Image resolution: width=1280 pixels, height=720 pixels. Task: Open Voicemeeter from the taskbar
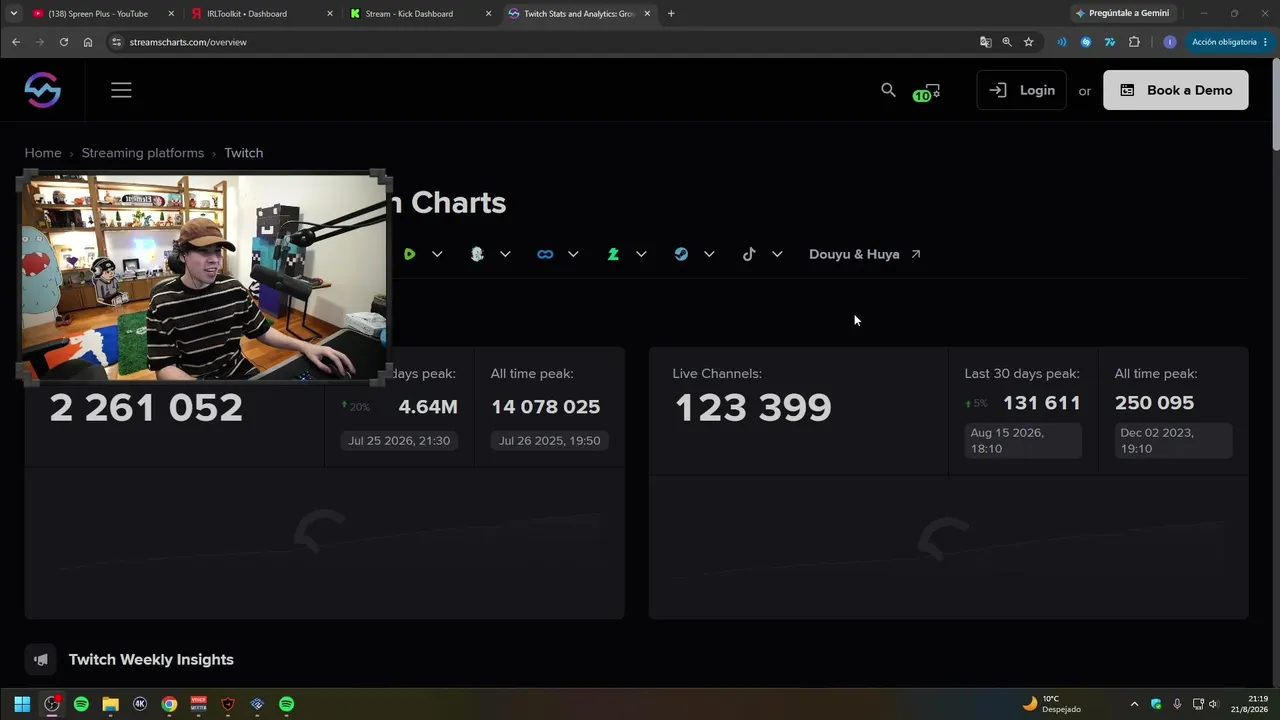coord(198,704)
